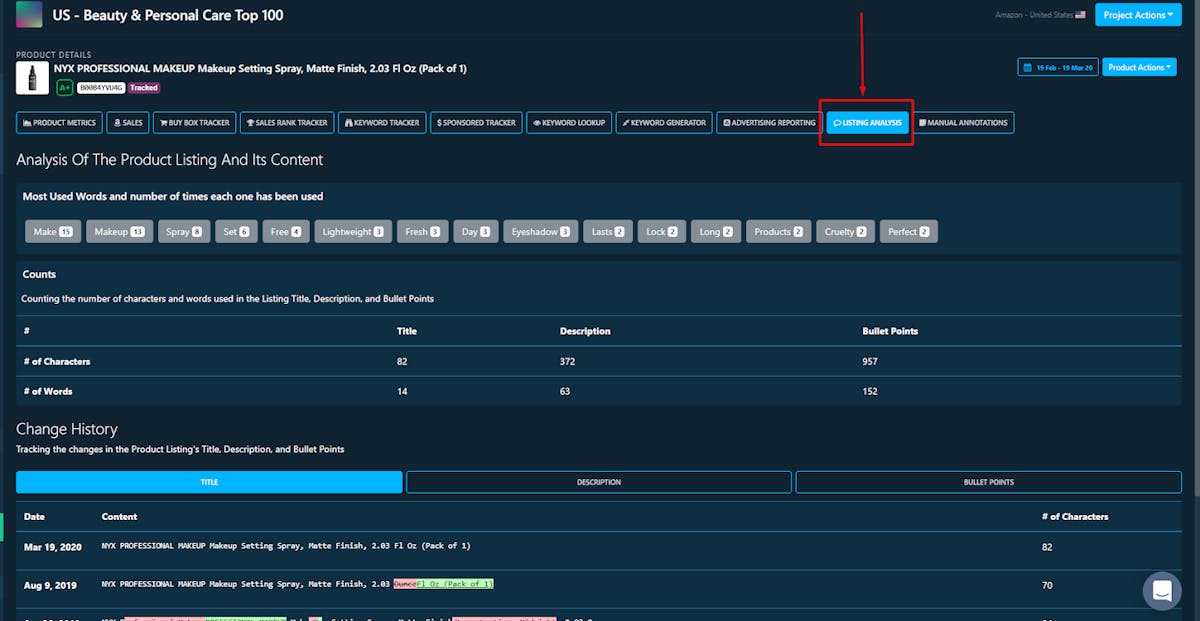Click the Day 3 word tag

pyautogui.click(x=476, y=232)
